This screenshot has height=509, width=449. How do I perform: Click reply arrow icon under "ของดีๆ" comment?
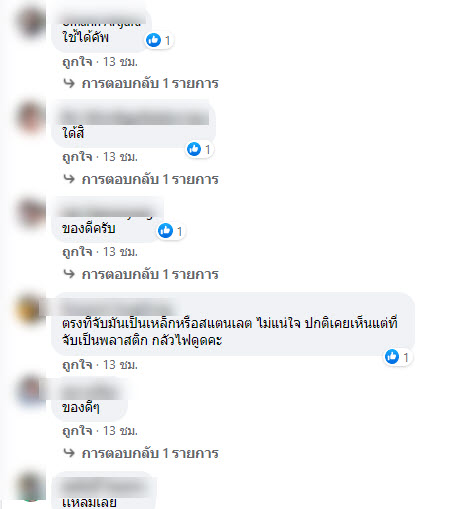click(69, 453)
